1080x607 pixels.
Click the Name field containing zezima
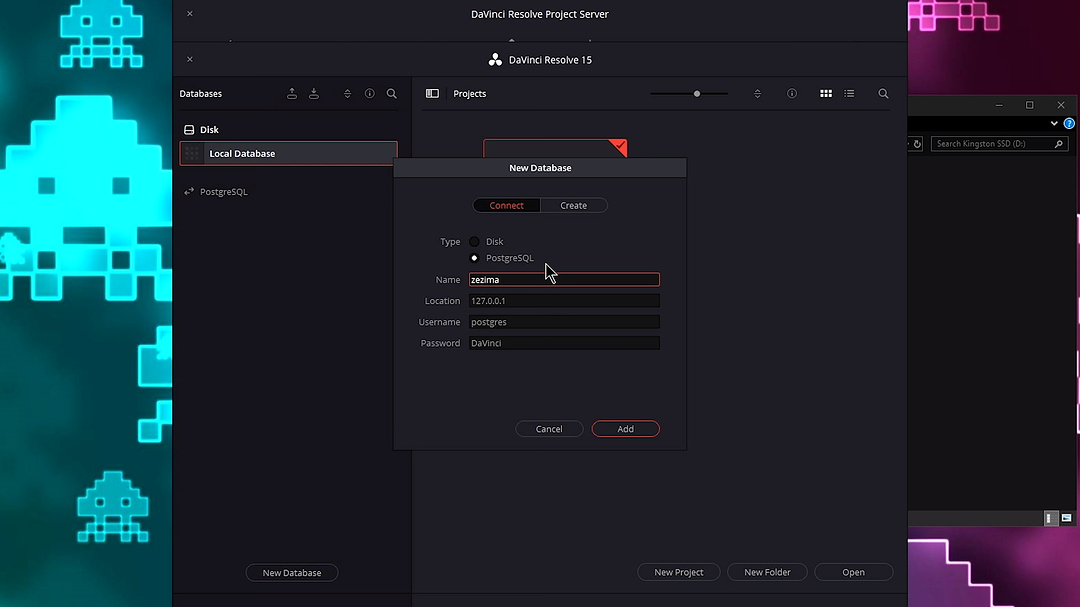tap(564, 280)
